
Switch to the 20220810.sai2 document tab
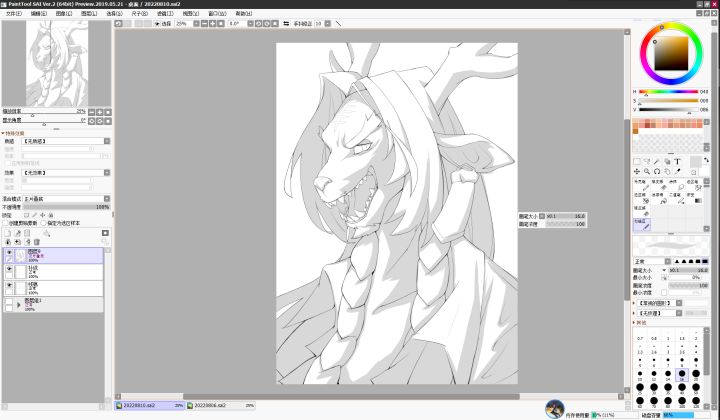150,406
